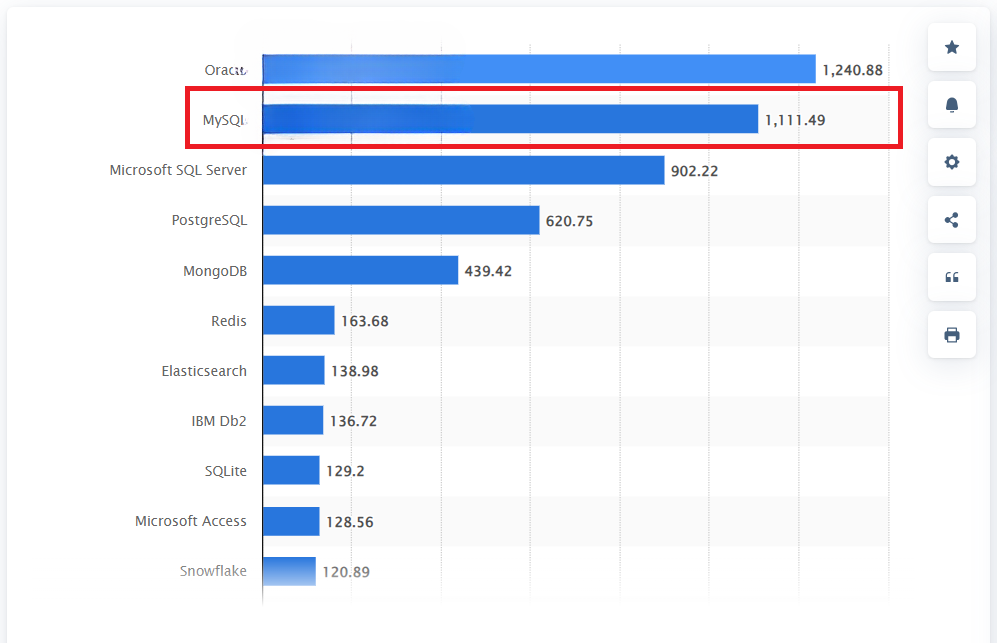This screenshot has width=997, height=643.
Task: Click the Redis axis label
Action: coord(229,321)
